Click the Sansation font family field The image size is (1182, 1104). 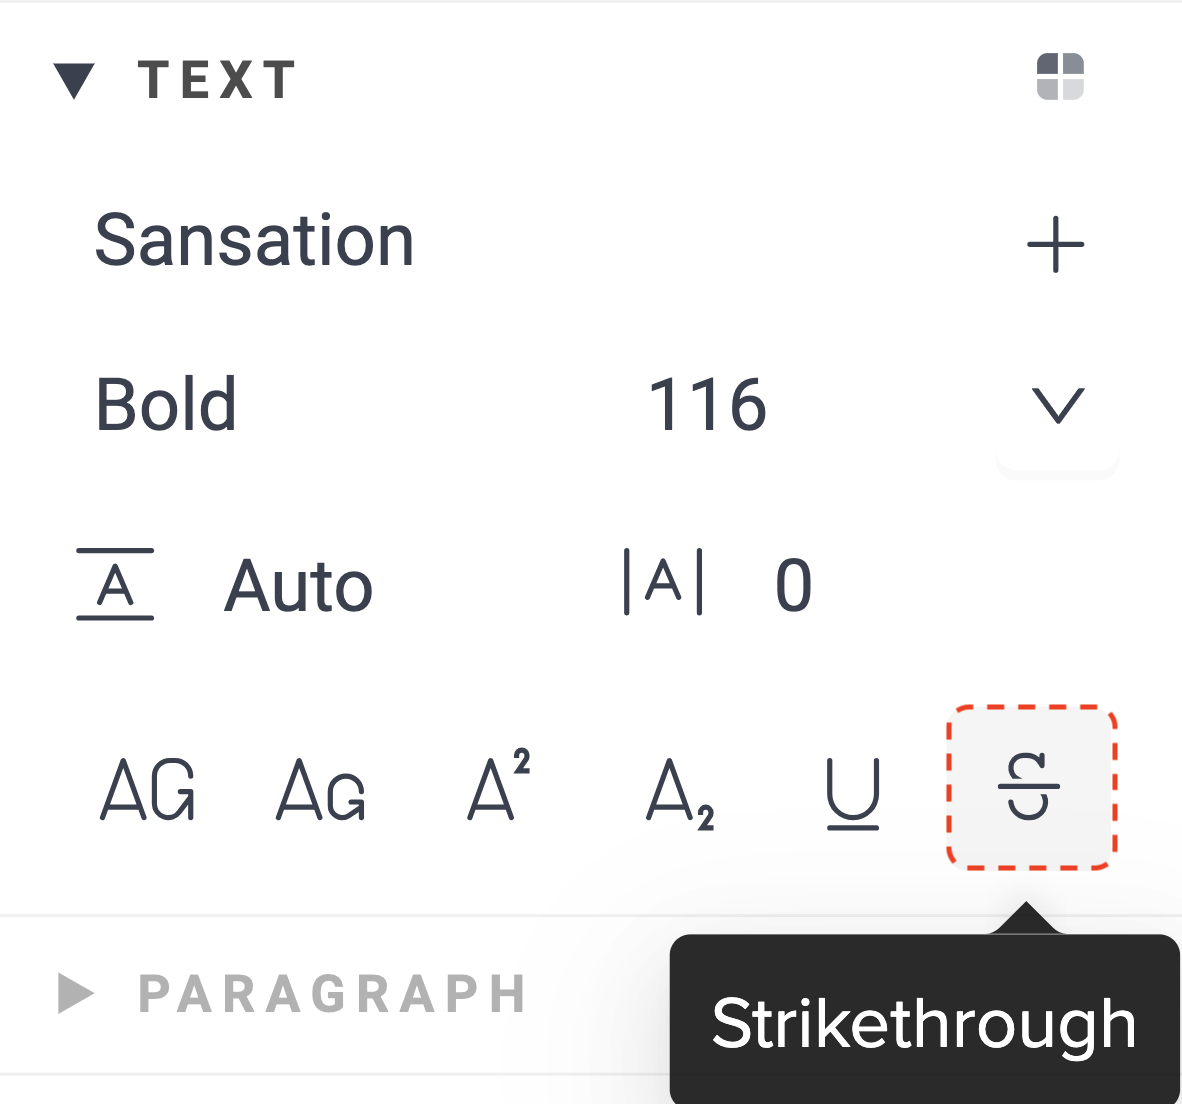[255, 241]
